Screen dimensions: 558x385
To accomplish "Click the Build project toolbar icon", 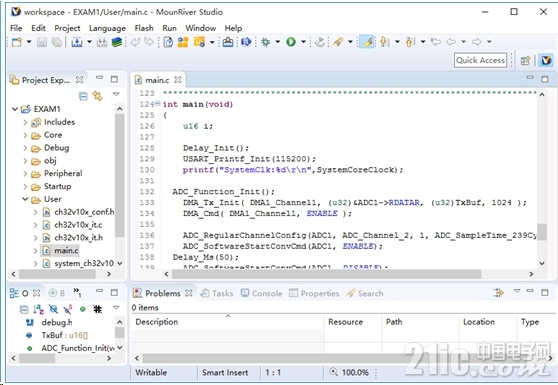I will (x=77, y=42).
